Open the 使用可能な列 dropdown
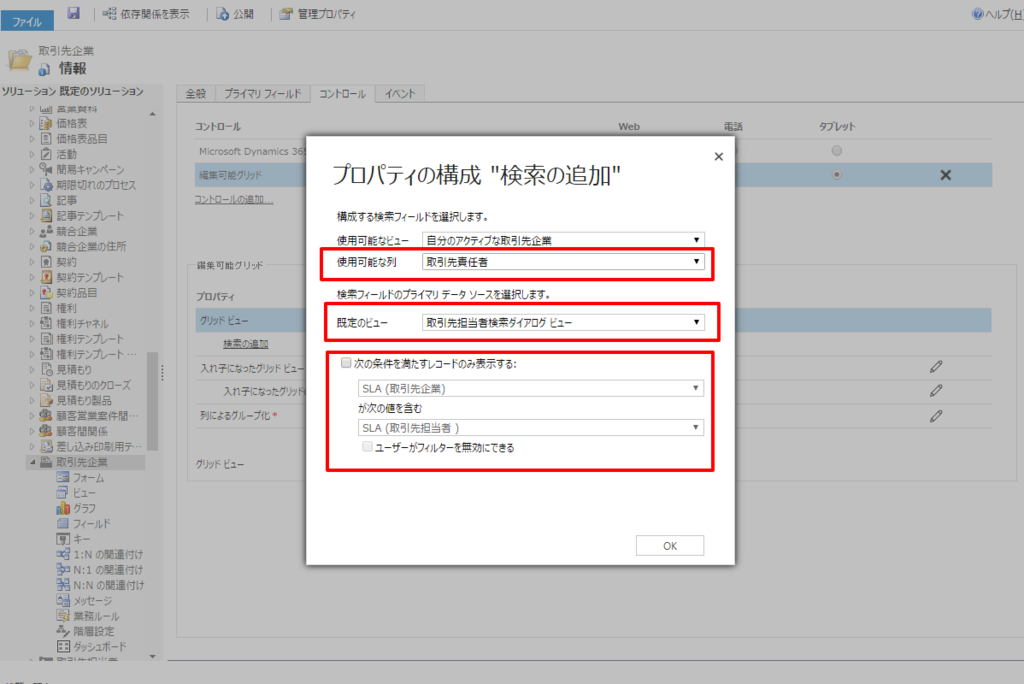 coord(695,263)
